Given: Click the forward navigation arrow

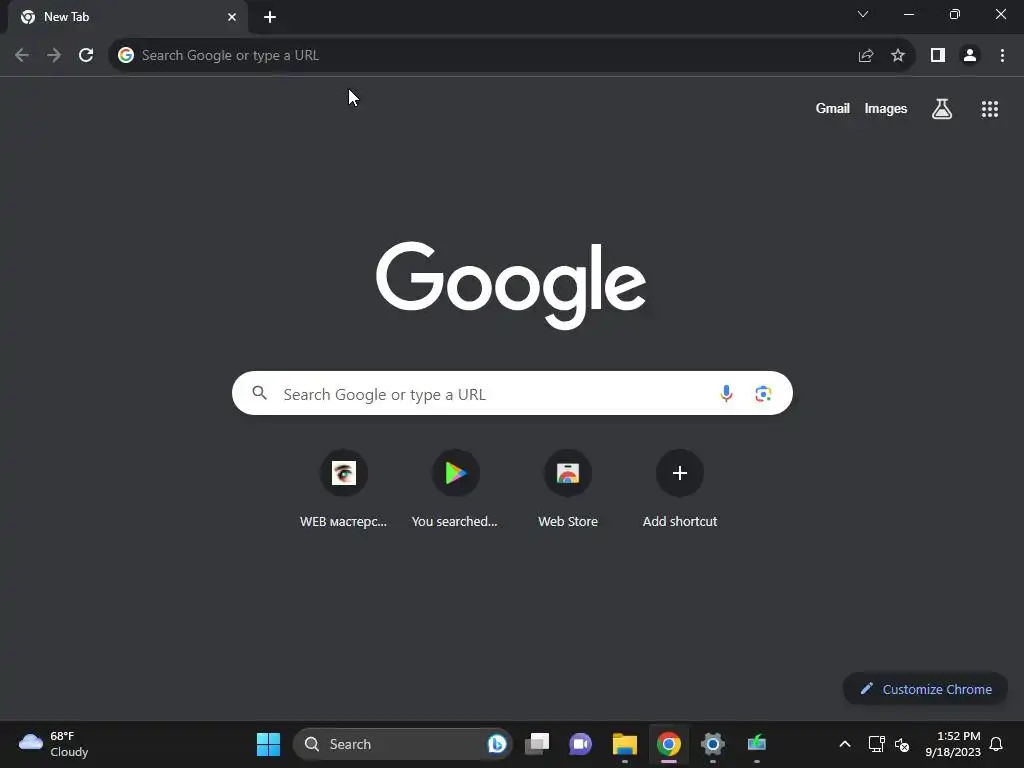Looking at the screenshot, I should 54,56.
